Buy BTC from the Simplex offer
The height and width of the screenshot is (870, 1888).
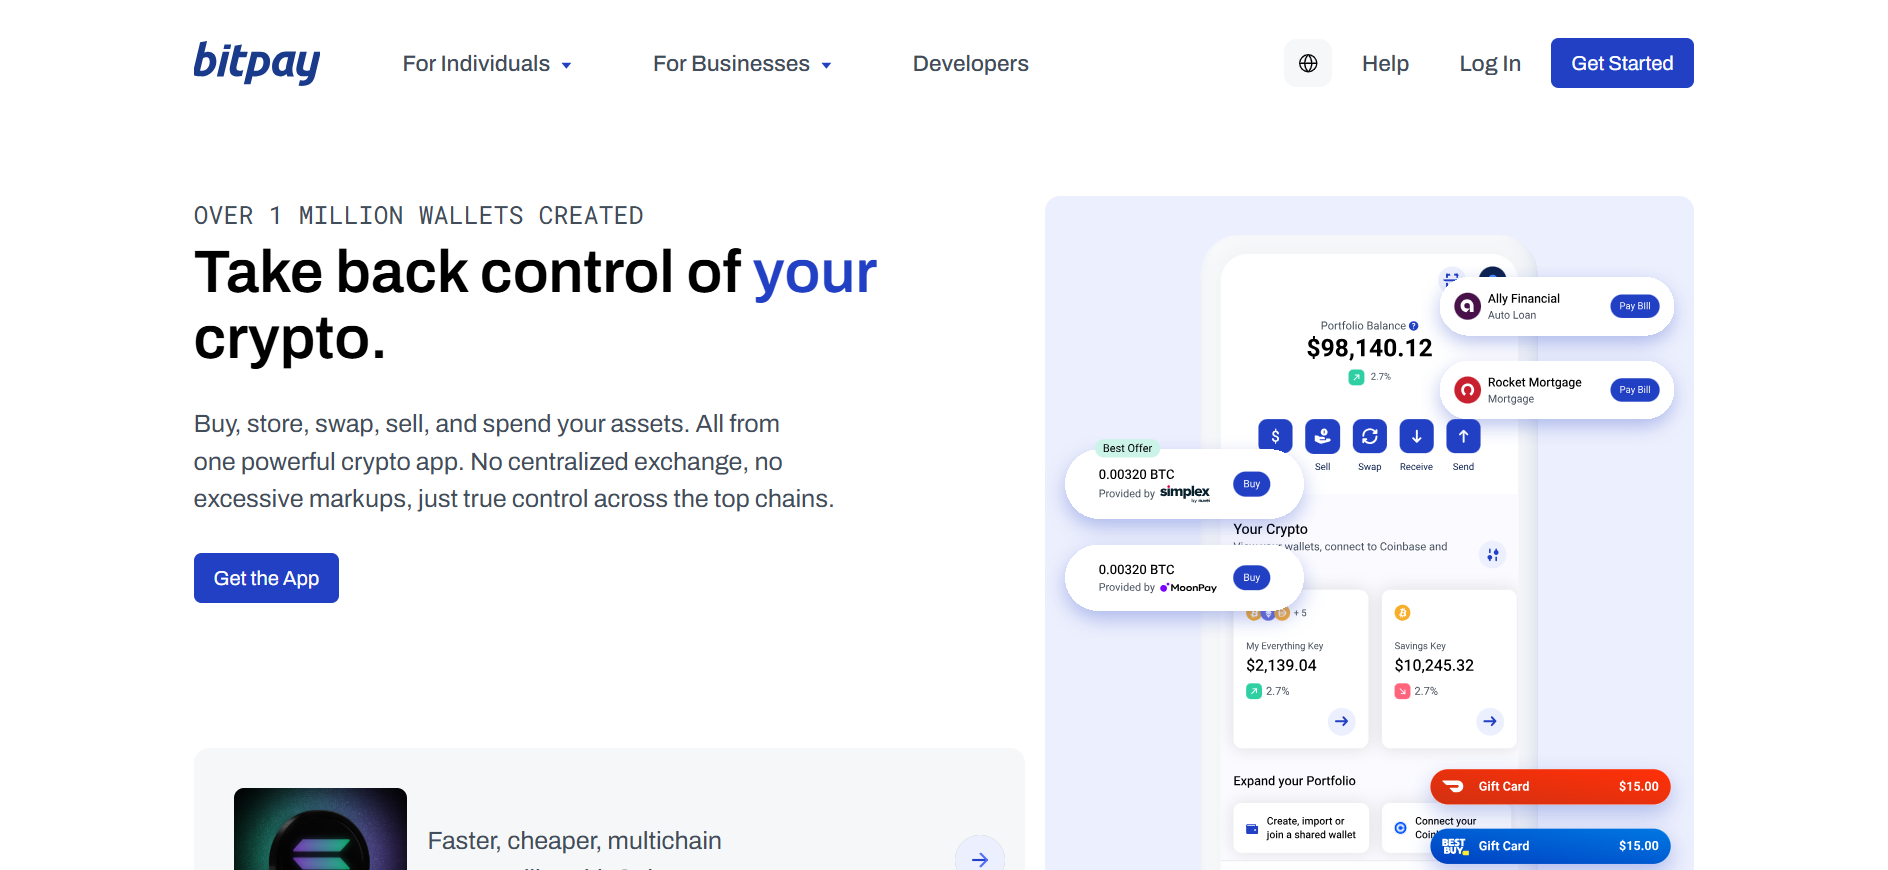point(1251,484)
